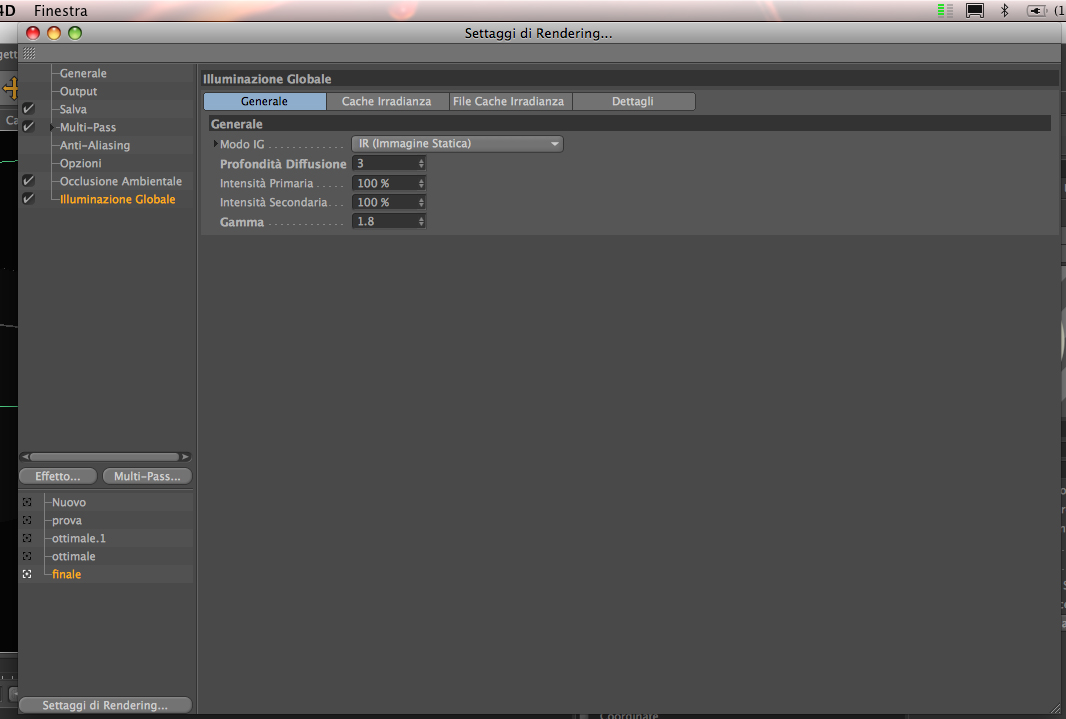Click the green activity bars menu icon
The height and width of the screenshot is (719, 1066).
click(945, 10)
